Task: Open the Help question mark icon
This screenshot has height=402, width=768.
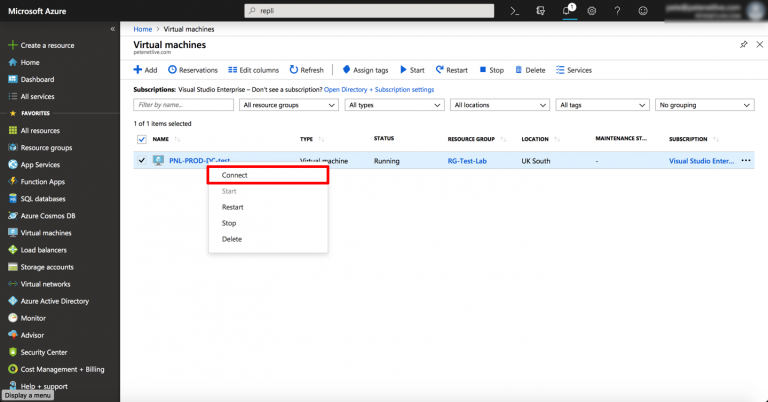Action: (x=617, y=11)
